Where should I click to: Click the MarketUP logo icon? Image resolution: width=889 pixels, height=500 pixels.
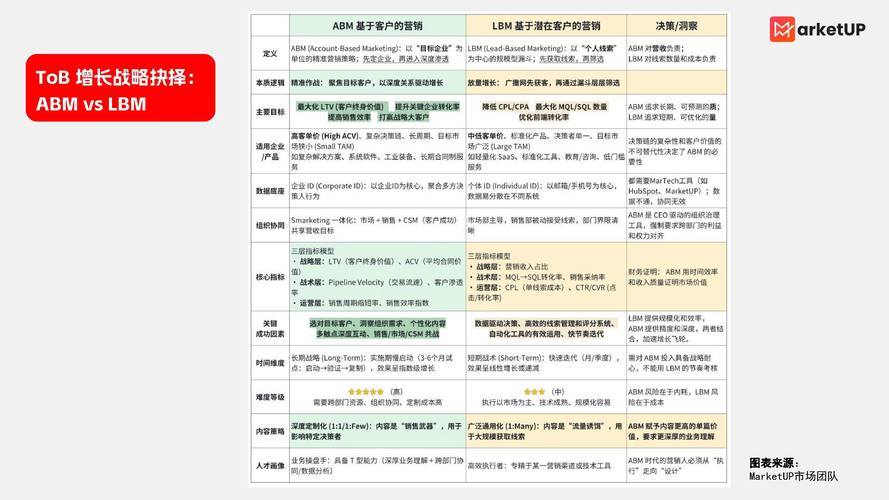[x=782, y=29]
